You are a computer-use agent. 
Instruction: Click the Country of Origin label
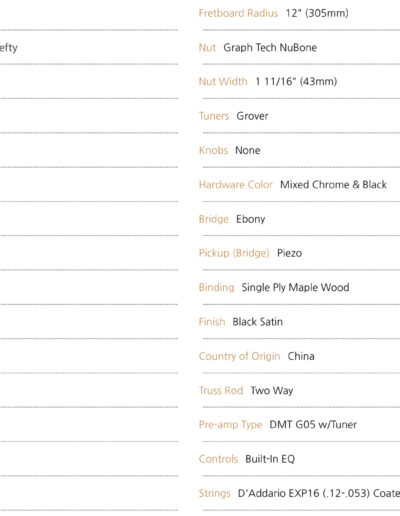pos(239,356)
